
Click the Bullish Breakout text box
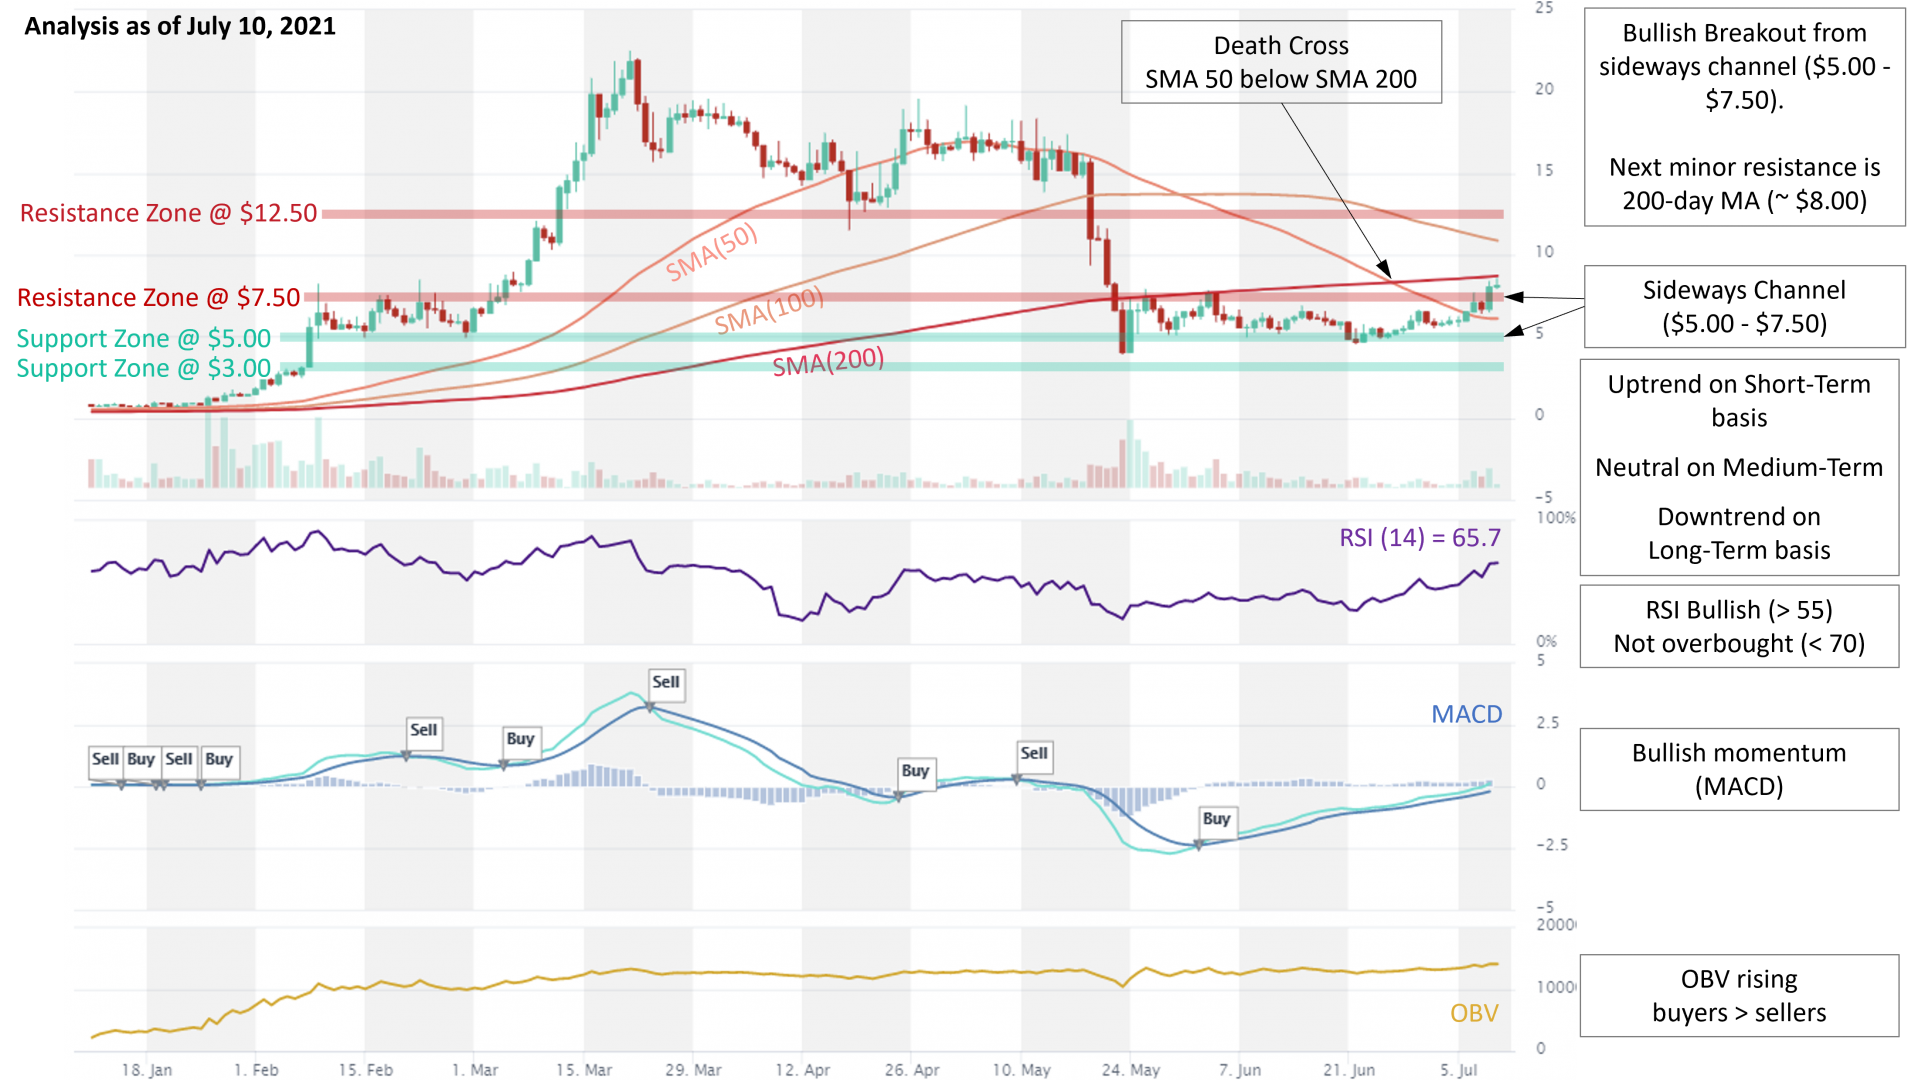[1744, 117]
